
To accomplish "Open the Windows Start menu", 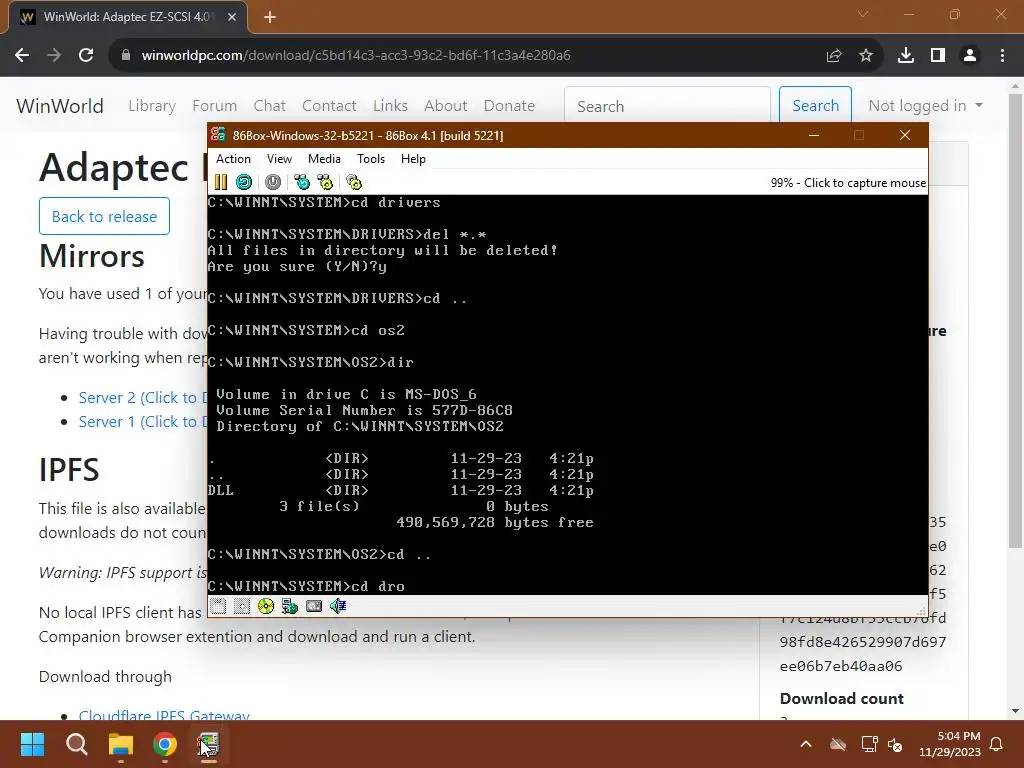I will 32,744.
